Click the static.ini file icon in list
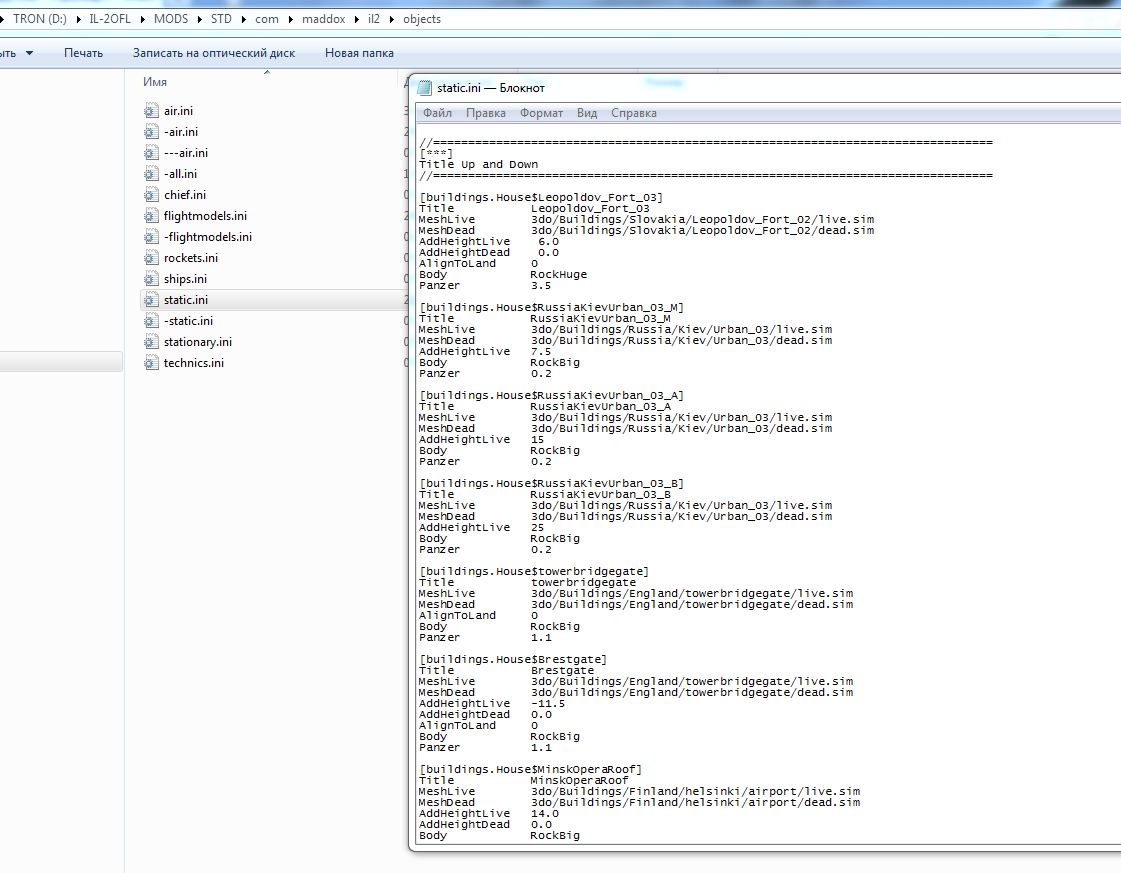Image resolution: width=1121 pixels, height=873 pixels. pos(151,300)
